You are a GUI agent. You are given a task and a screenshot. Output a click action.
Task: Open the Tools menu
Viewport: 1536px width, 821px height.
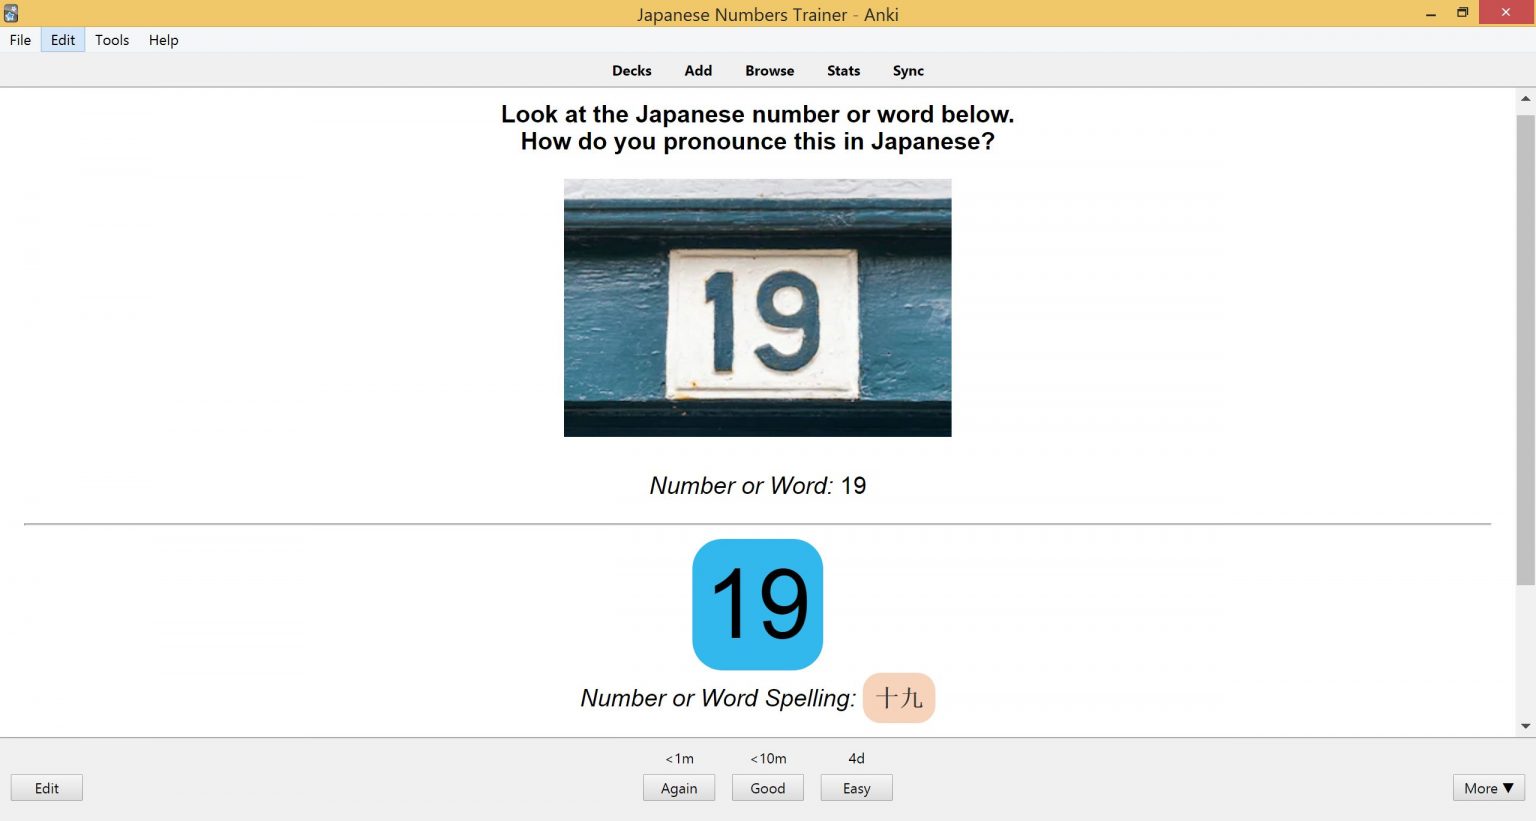click(111, 40)
